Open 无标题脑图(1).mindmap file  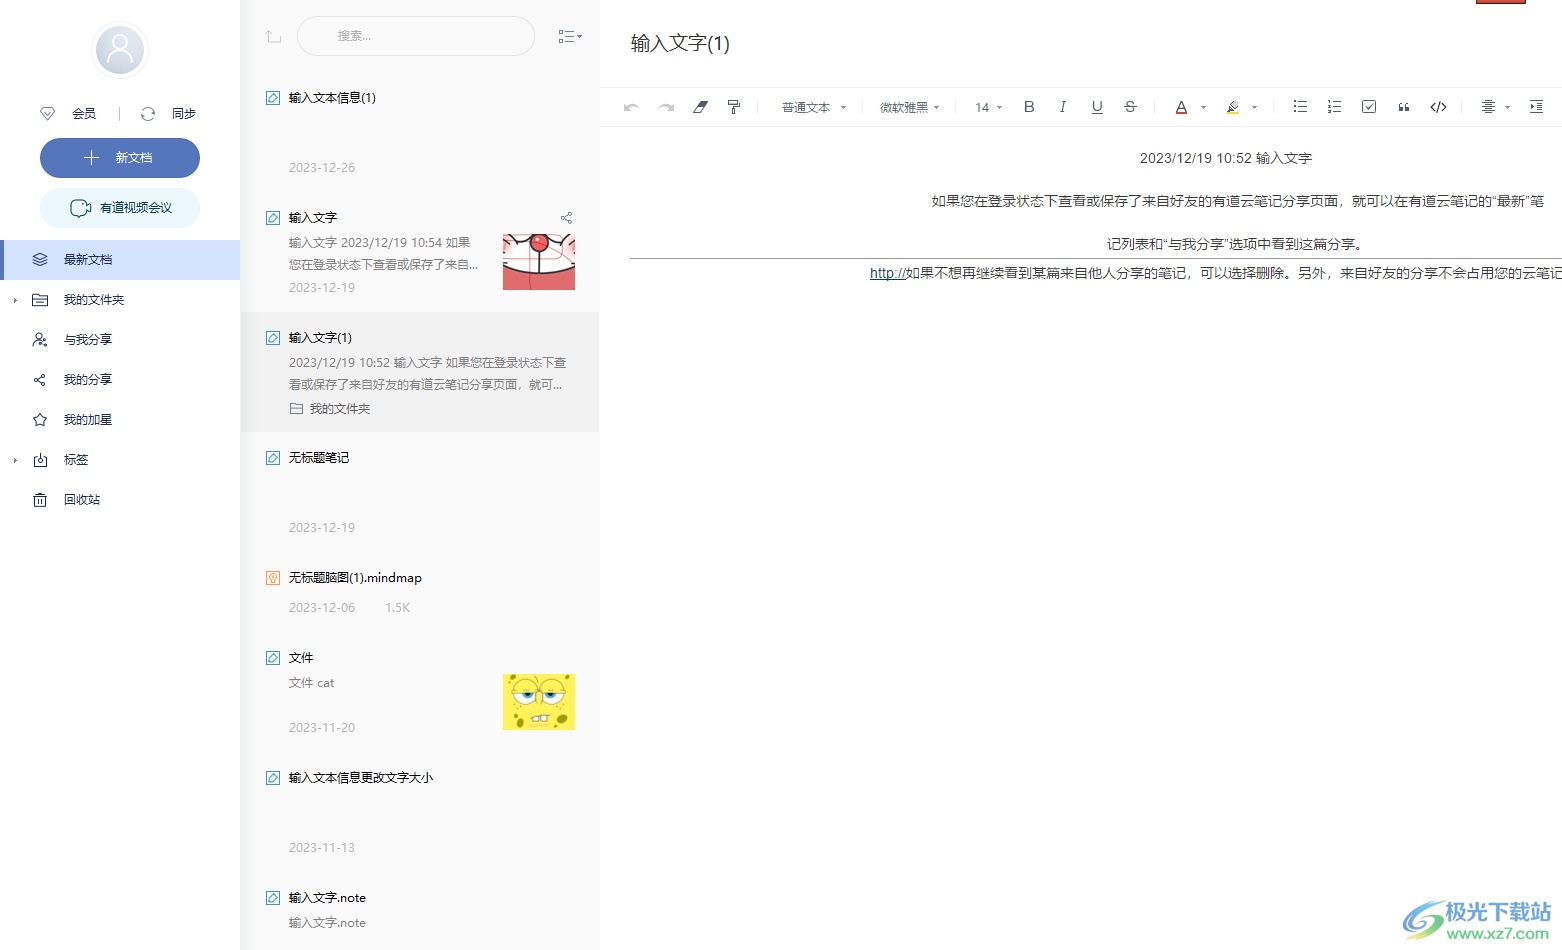pos(420,592)
